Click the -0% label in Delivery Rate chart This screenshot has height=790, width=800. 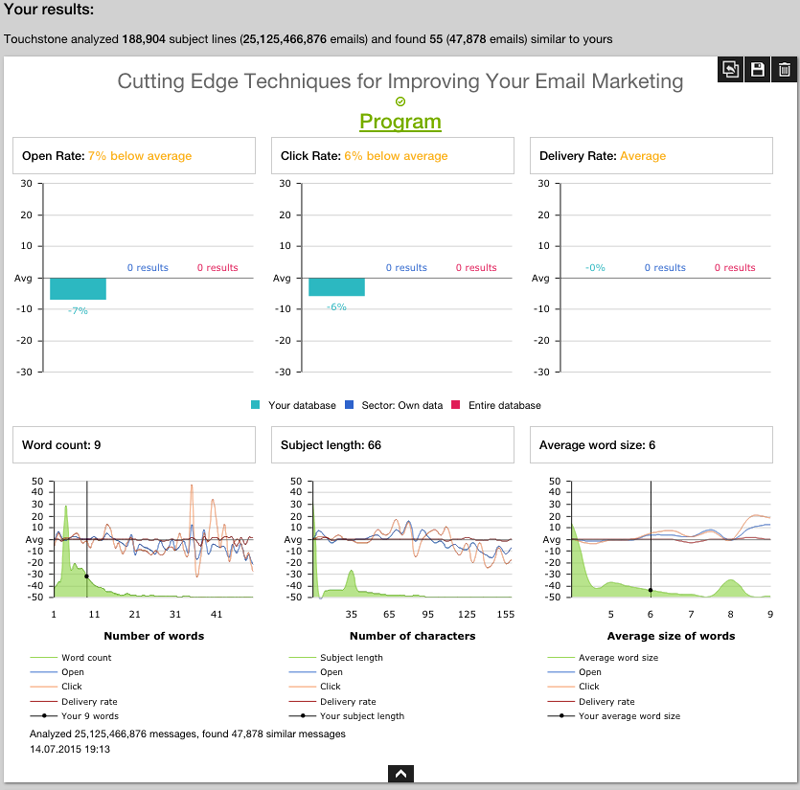[595, 267]
